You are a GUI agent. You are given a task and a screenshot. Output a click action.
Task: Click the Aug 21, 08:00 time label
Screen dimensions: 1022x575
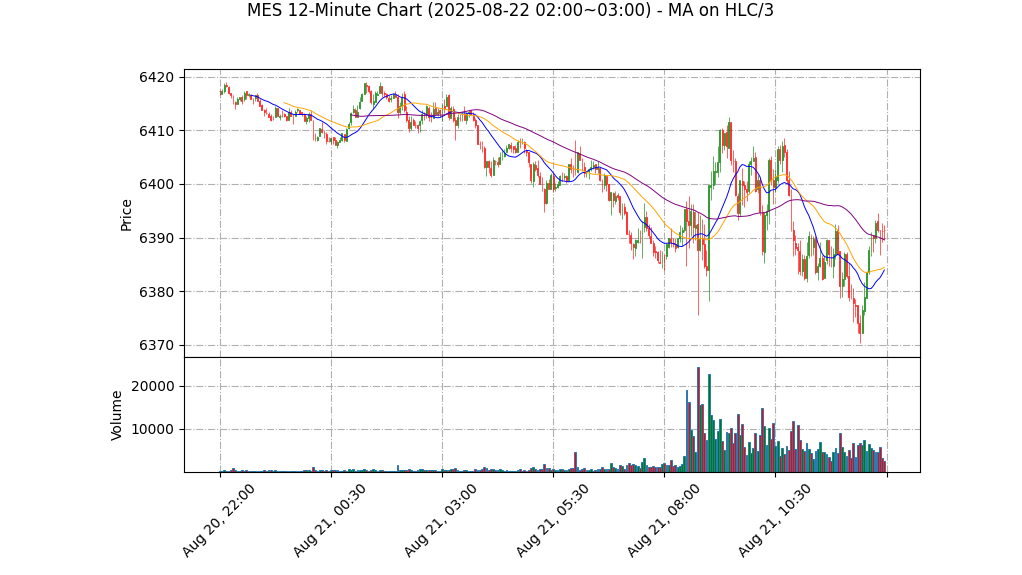664,520
